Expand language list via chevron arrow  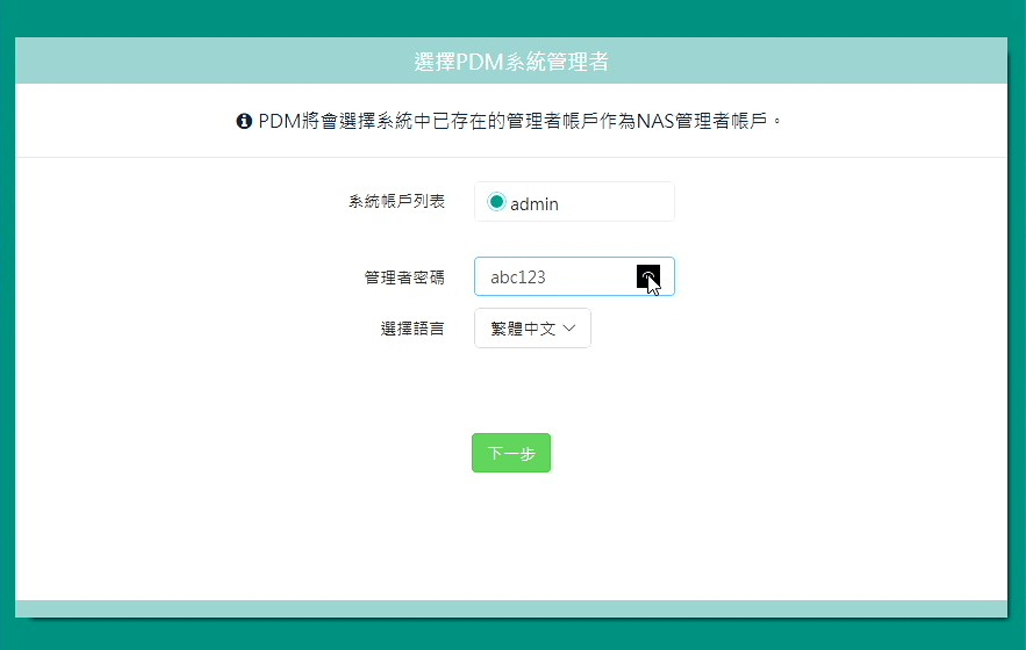point(570,328)
